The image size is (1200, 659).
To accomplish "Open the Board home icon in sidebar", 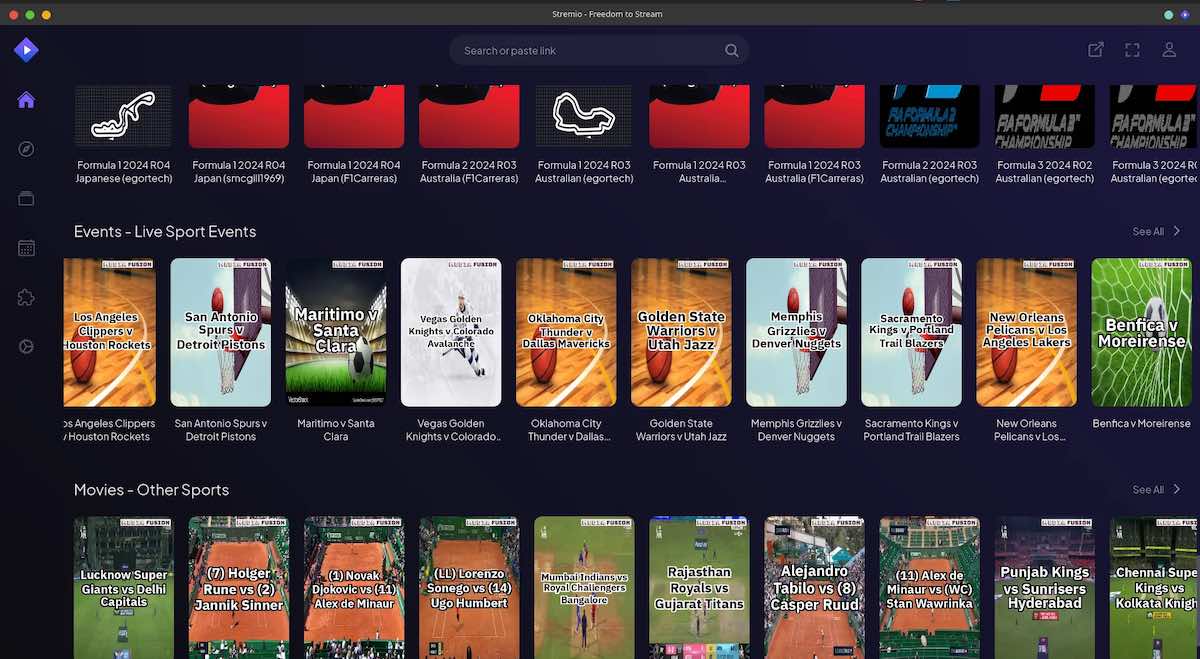I will [x=26, y=100].
